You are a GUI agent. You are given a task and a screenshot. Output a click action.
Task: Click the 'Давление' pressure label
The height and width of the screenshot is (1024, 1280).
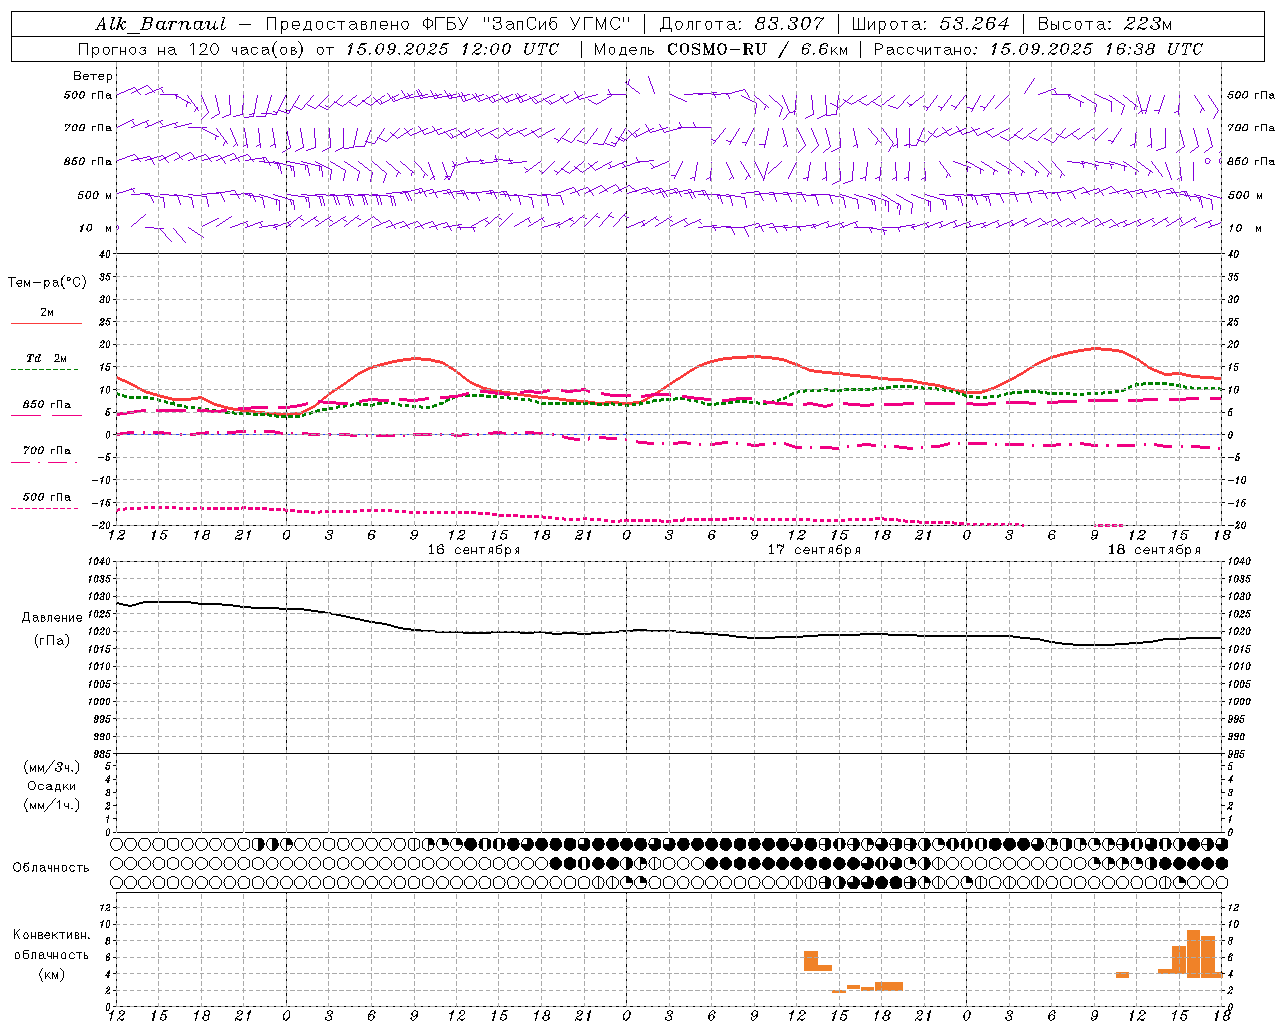[x=52, y=618]
